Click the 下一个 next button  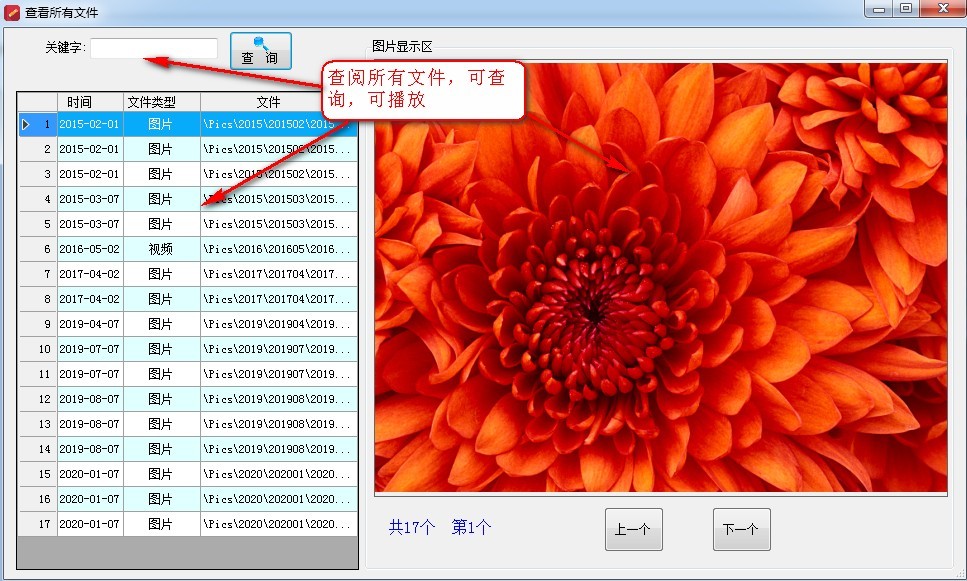(741, 529)
